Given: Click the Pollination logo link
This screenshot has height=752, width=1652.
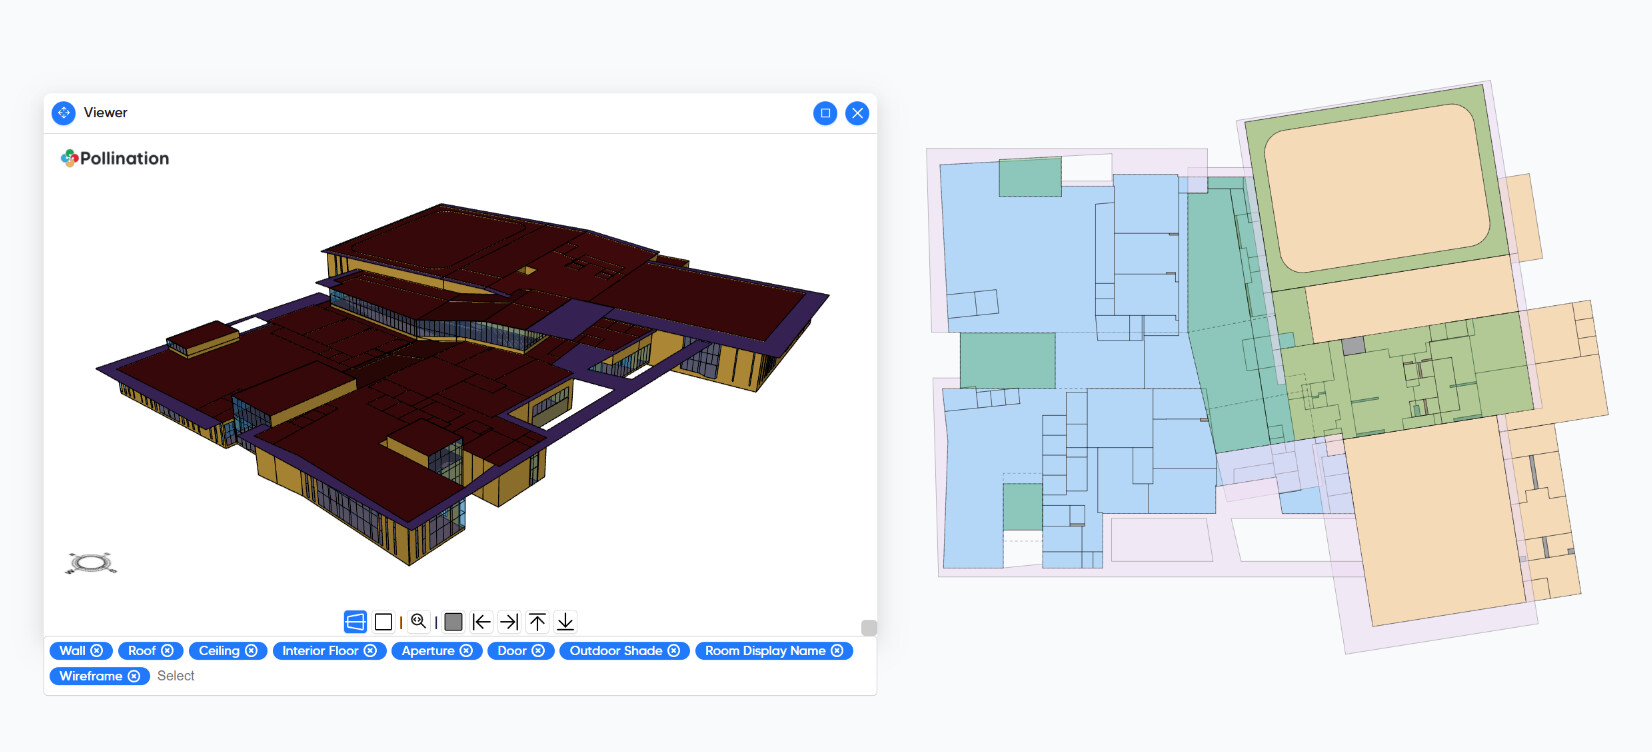Looking at the screenshot, I should click(115, 158).
